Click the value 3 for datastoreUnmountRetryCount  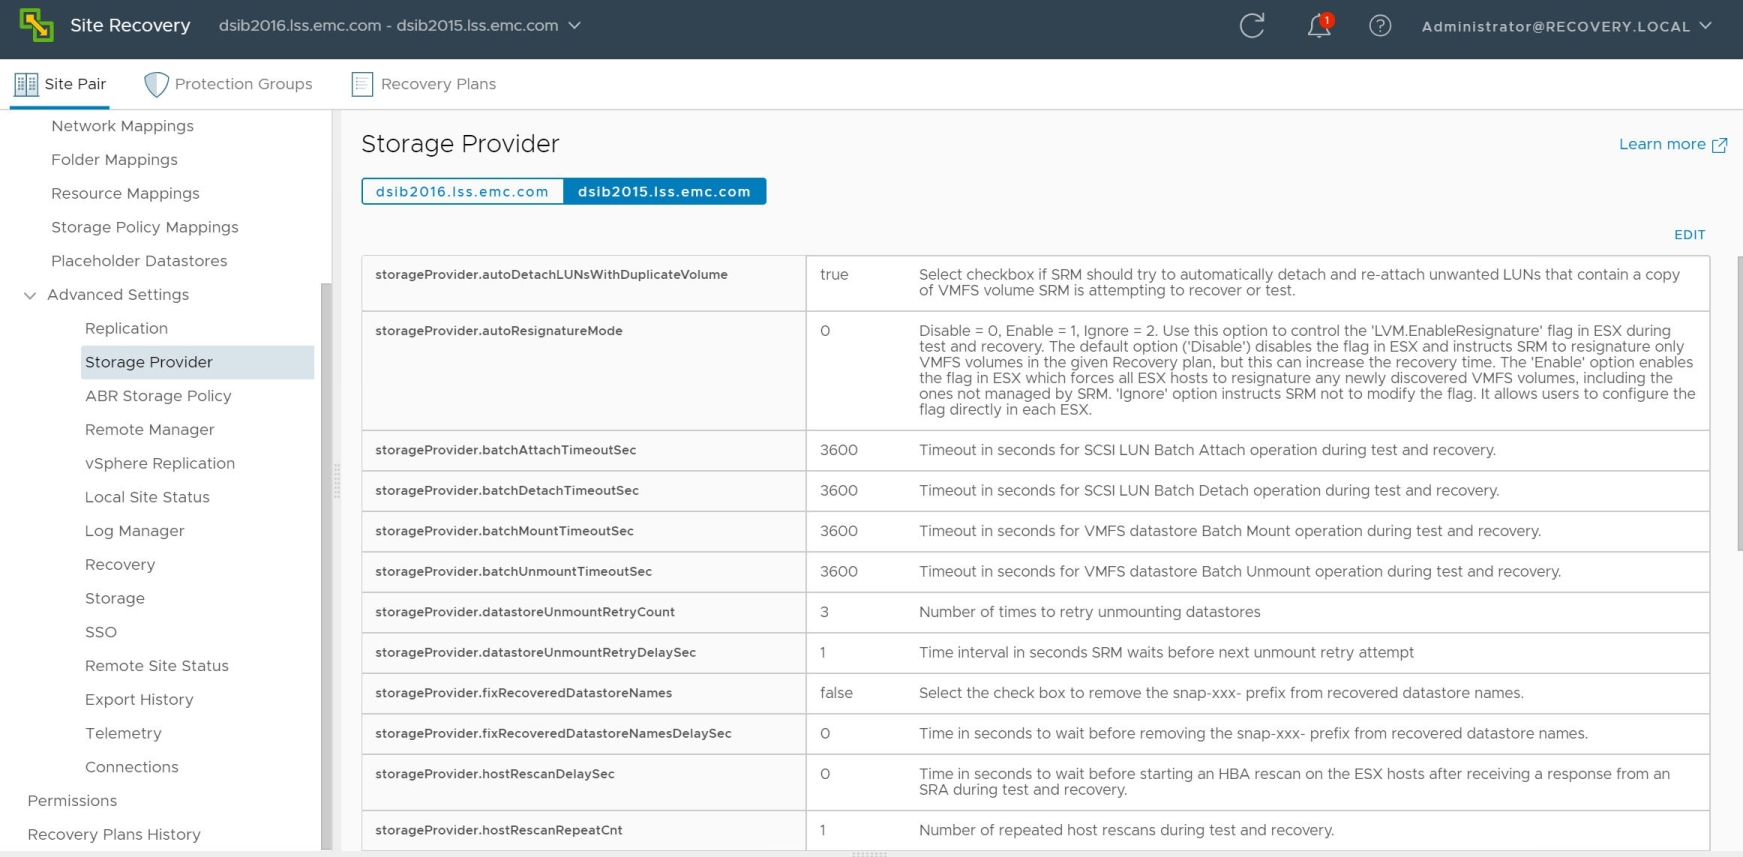(824, 612)
